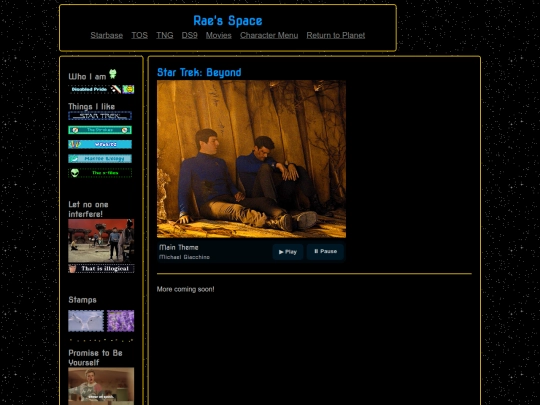Click the white bird stamp
Image resolution: width=540 pixels, height=405 pixels.
point(86,321)
